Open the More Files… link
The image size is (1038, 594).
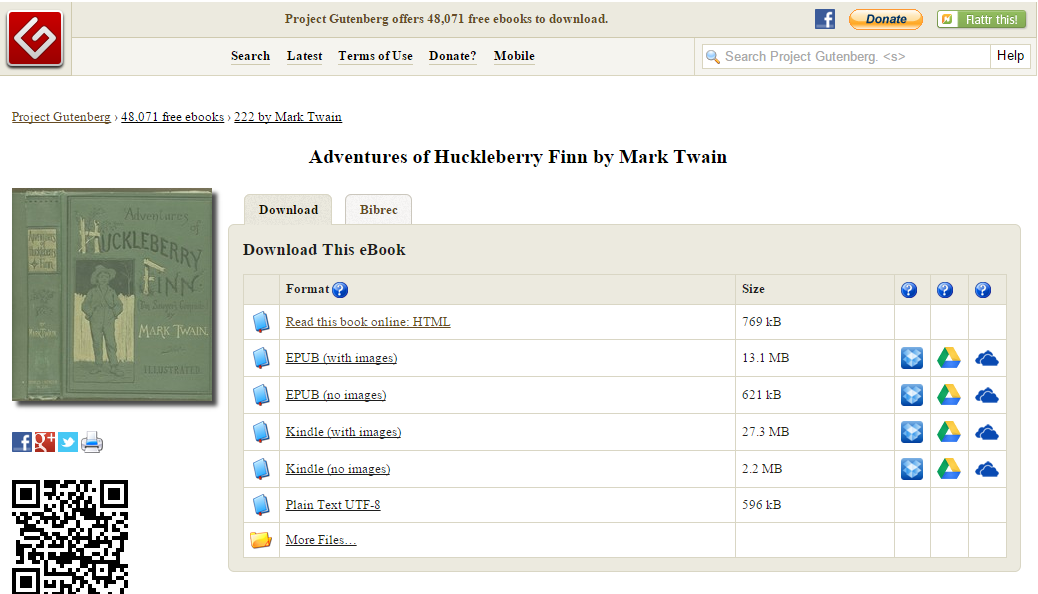(x=321, y=540)
